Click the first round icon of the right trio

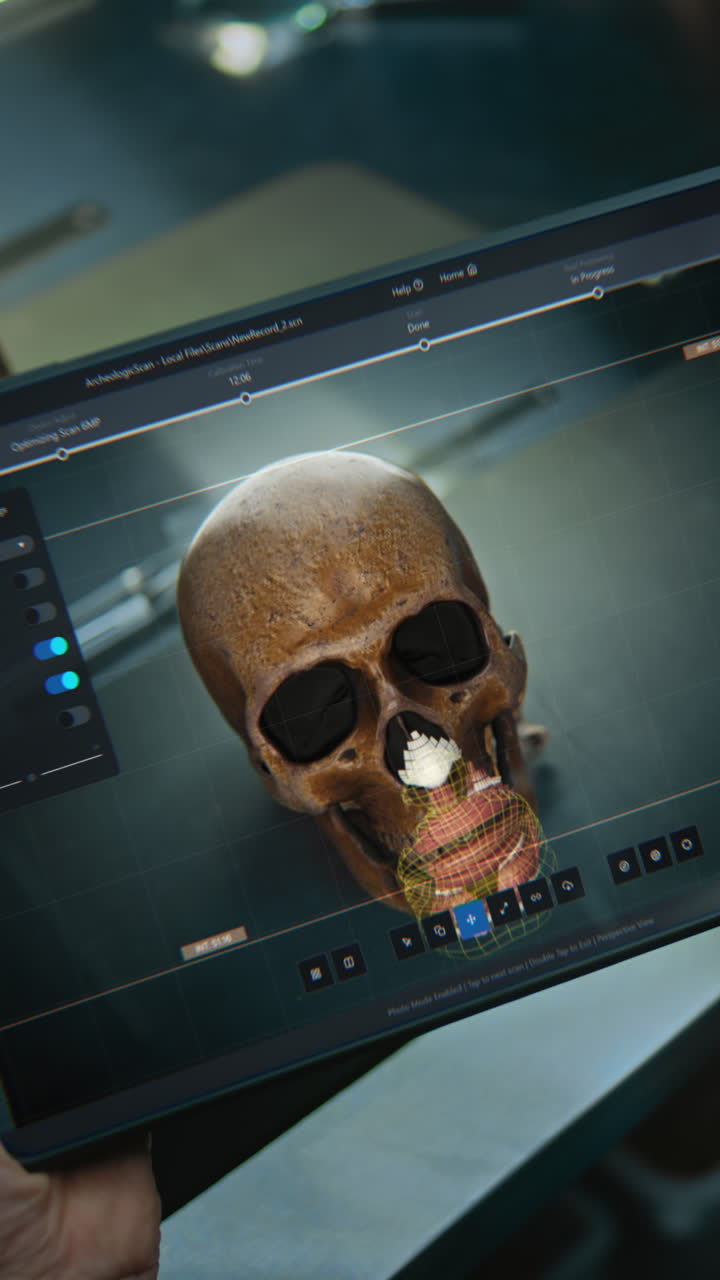click(x=624, y=866)
